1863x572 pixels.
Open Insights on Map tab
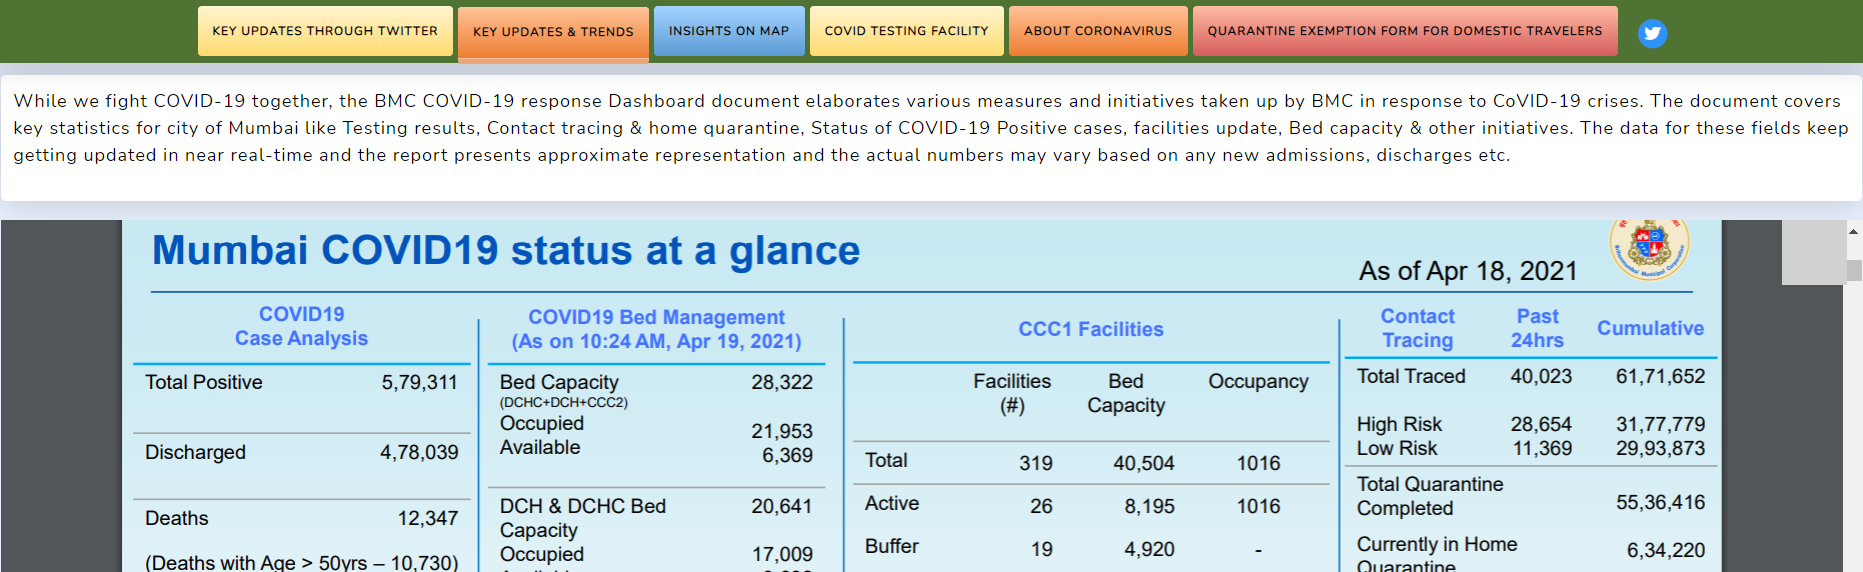(729, 31)
